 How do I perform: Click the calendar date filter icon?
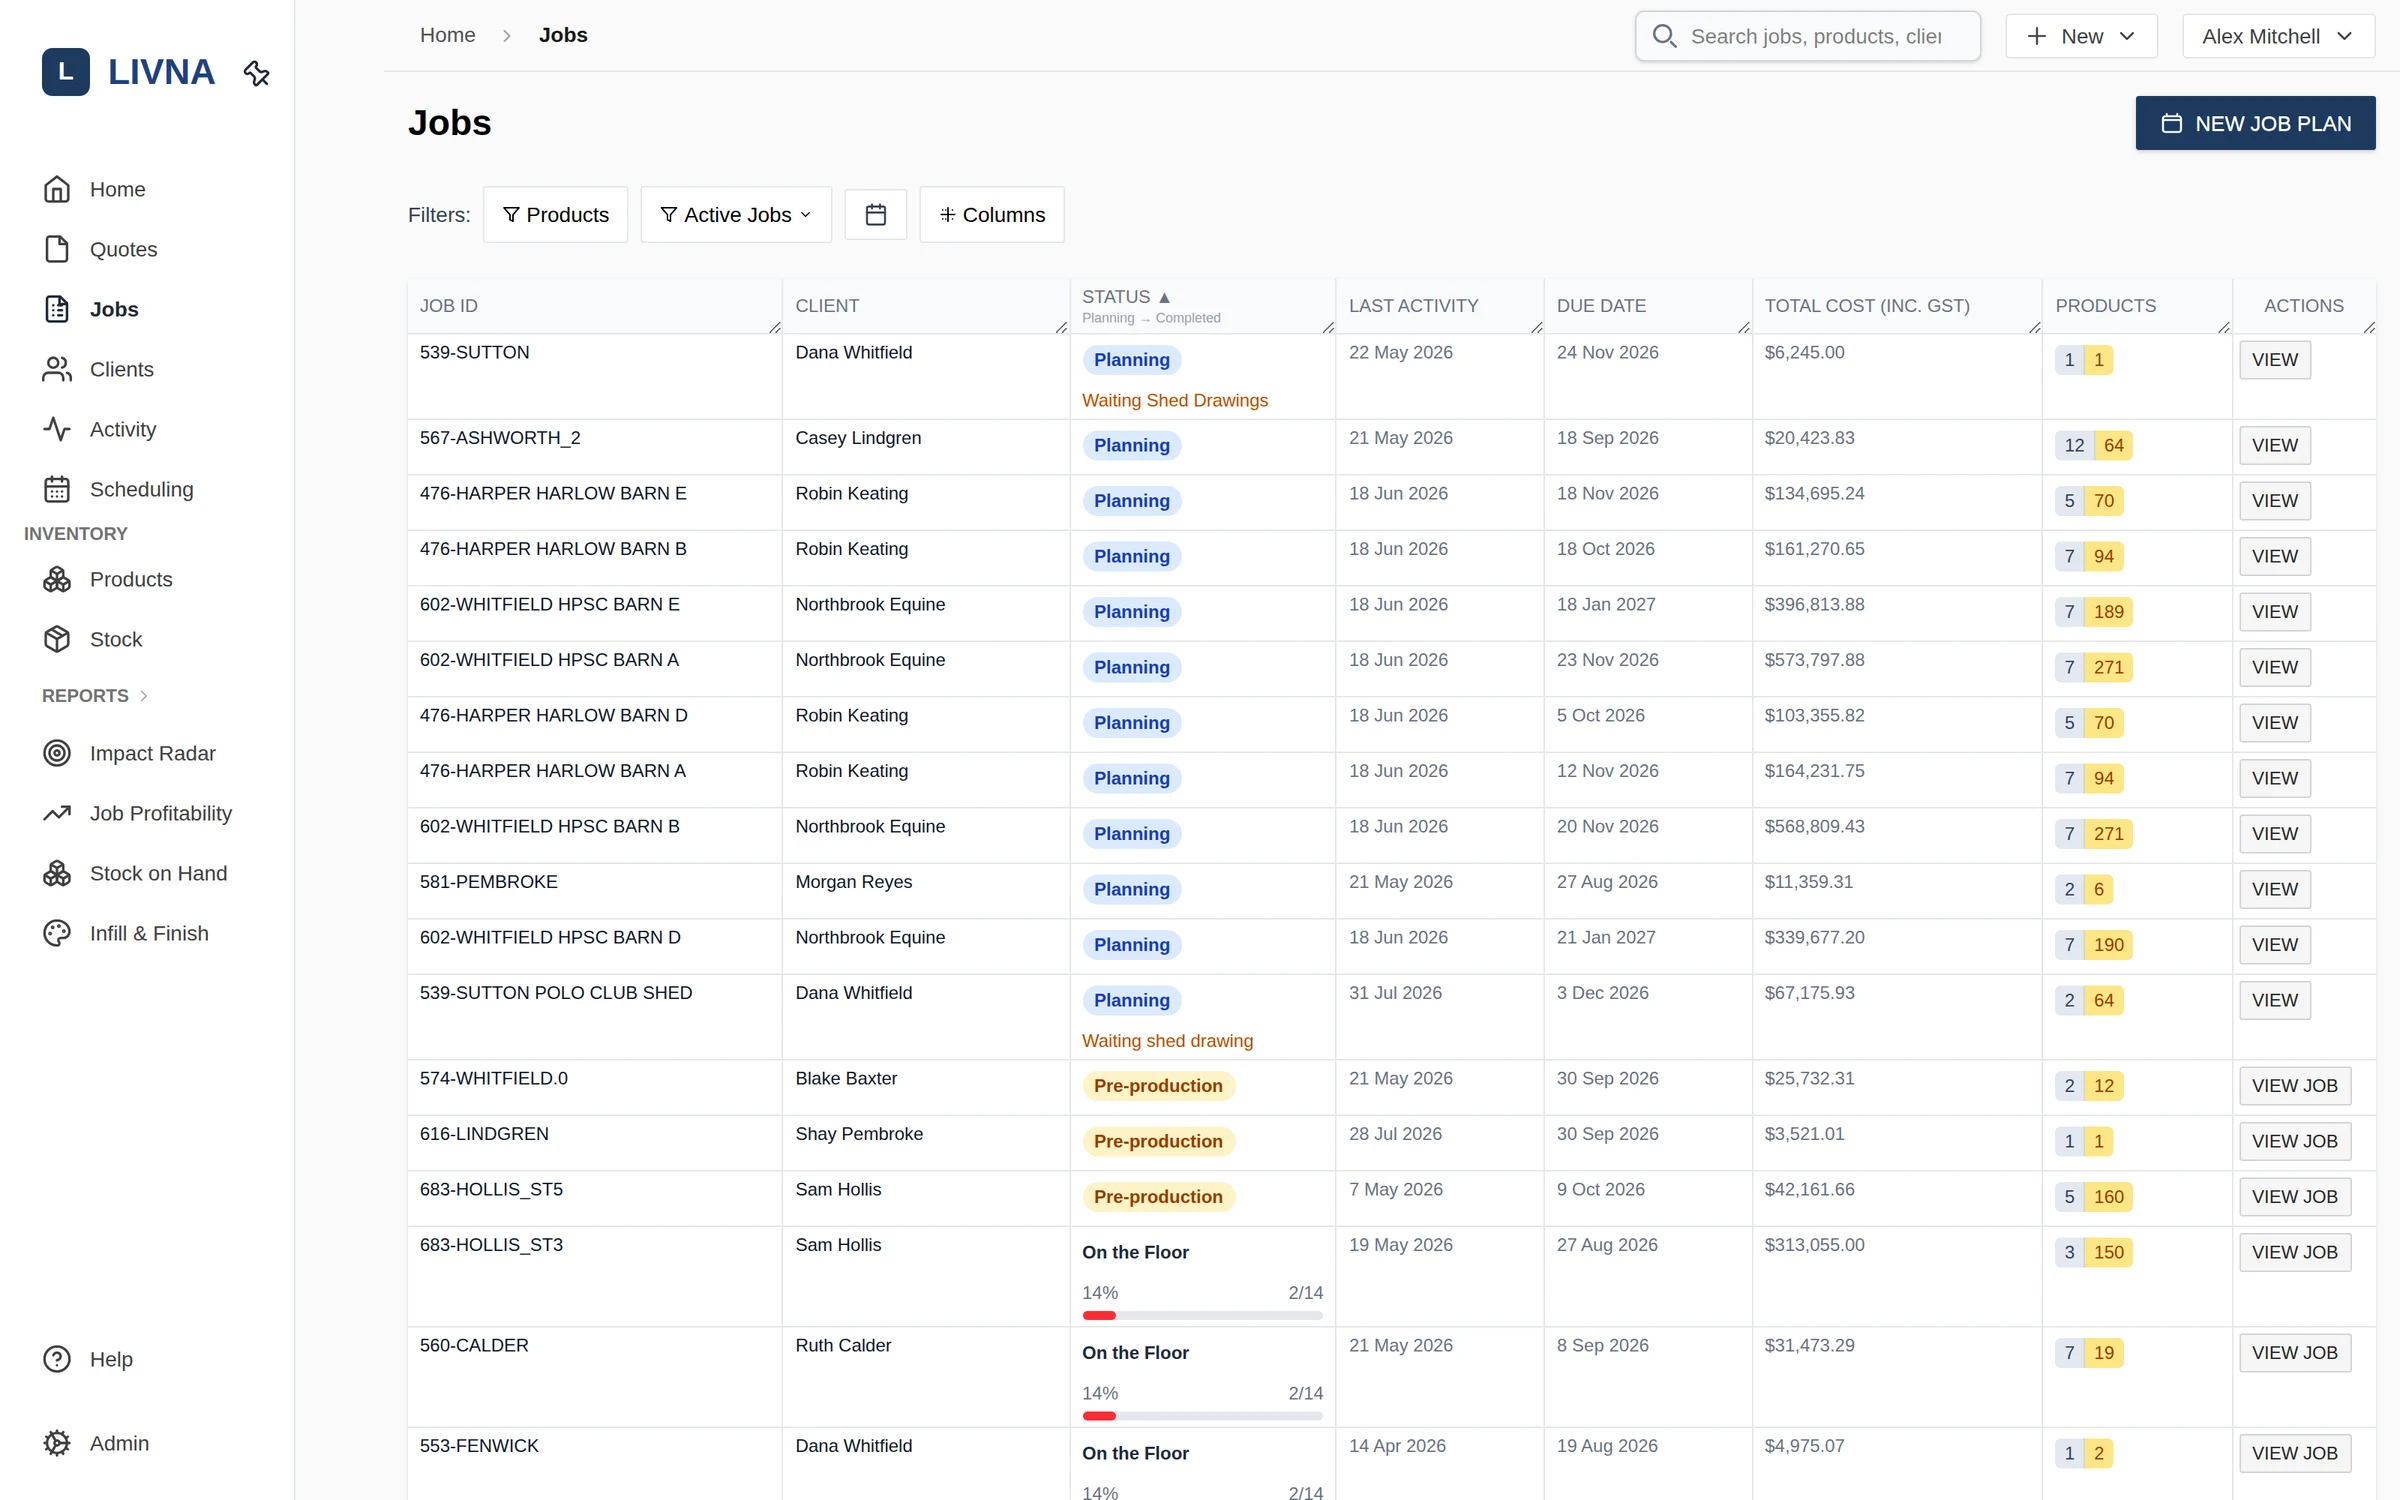point(876,214)
